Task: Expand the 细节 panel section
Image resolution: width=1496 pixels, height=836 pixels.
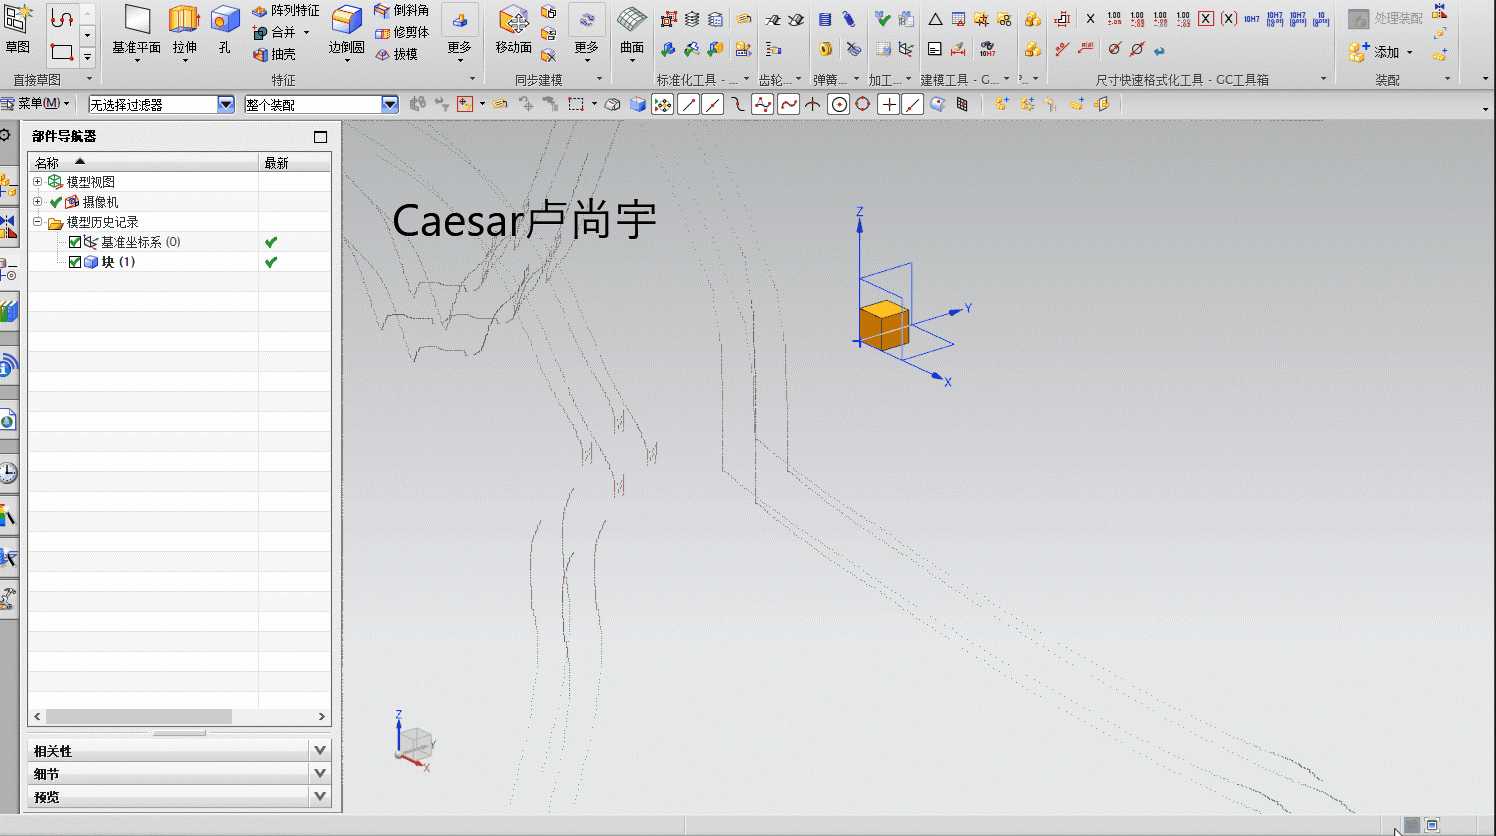Action: [320, 773]
